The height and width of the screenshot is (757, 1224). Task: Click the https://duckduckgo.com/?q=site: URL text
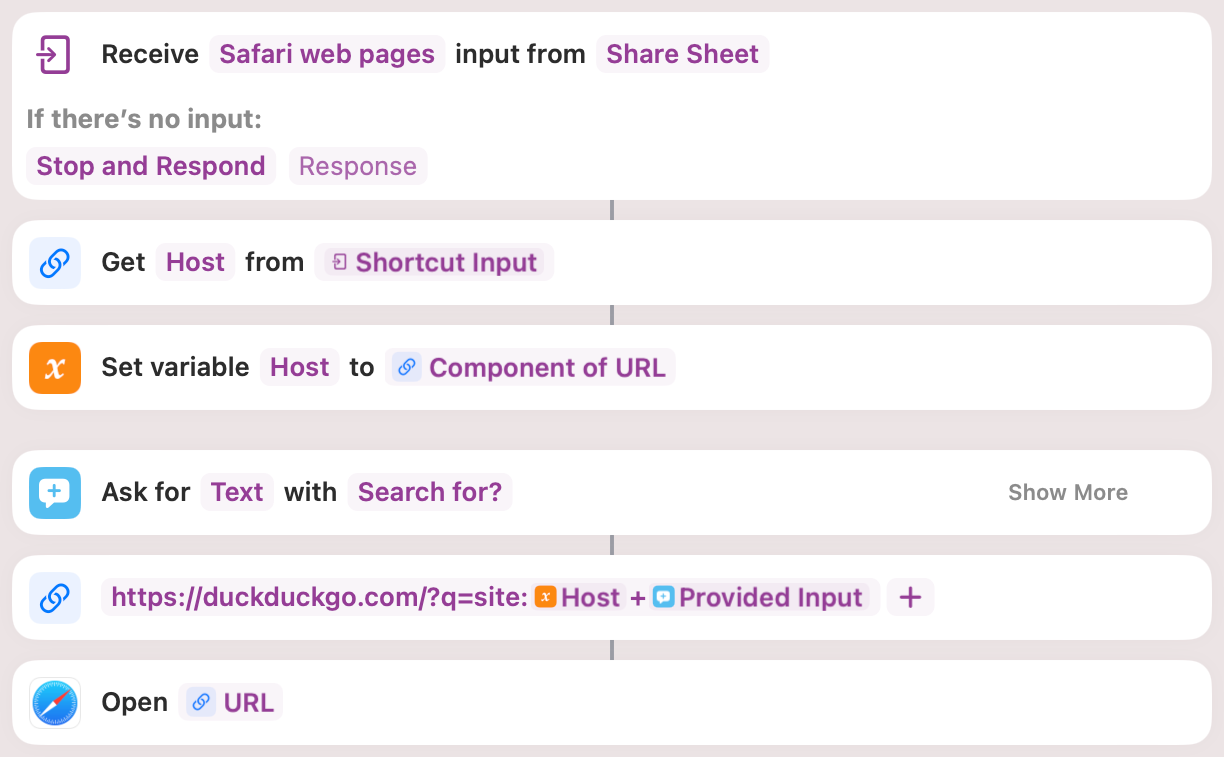tap(320, 597)
